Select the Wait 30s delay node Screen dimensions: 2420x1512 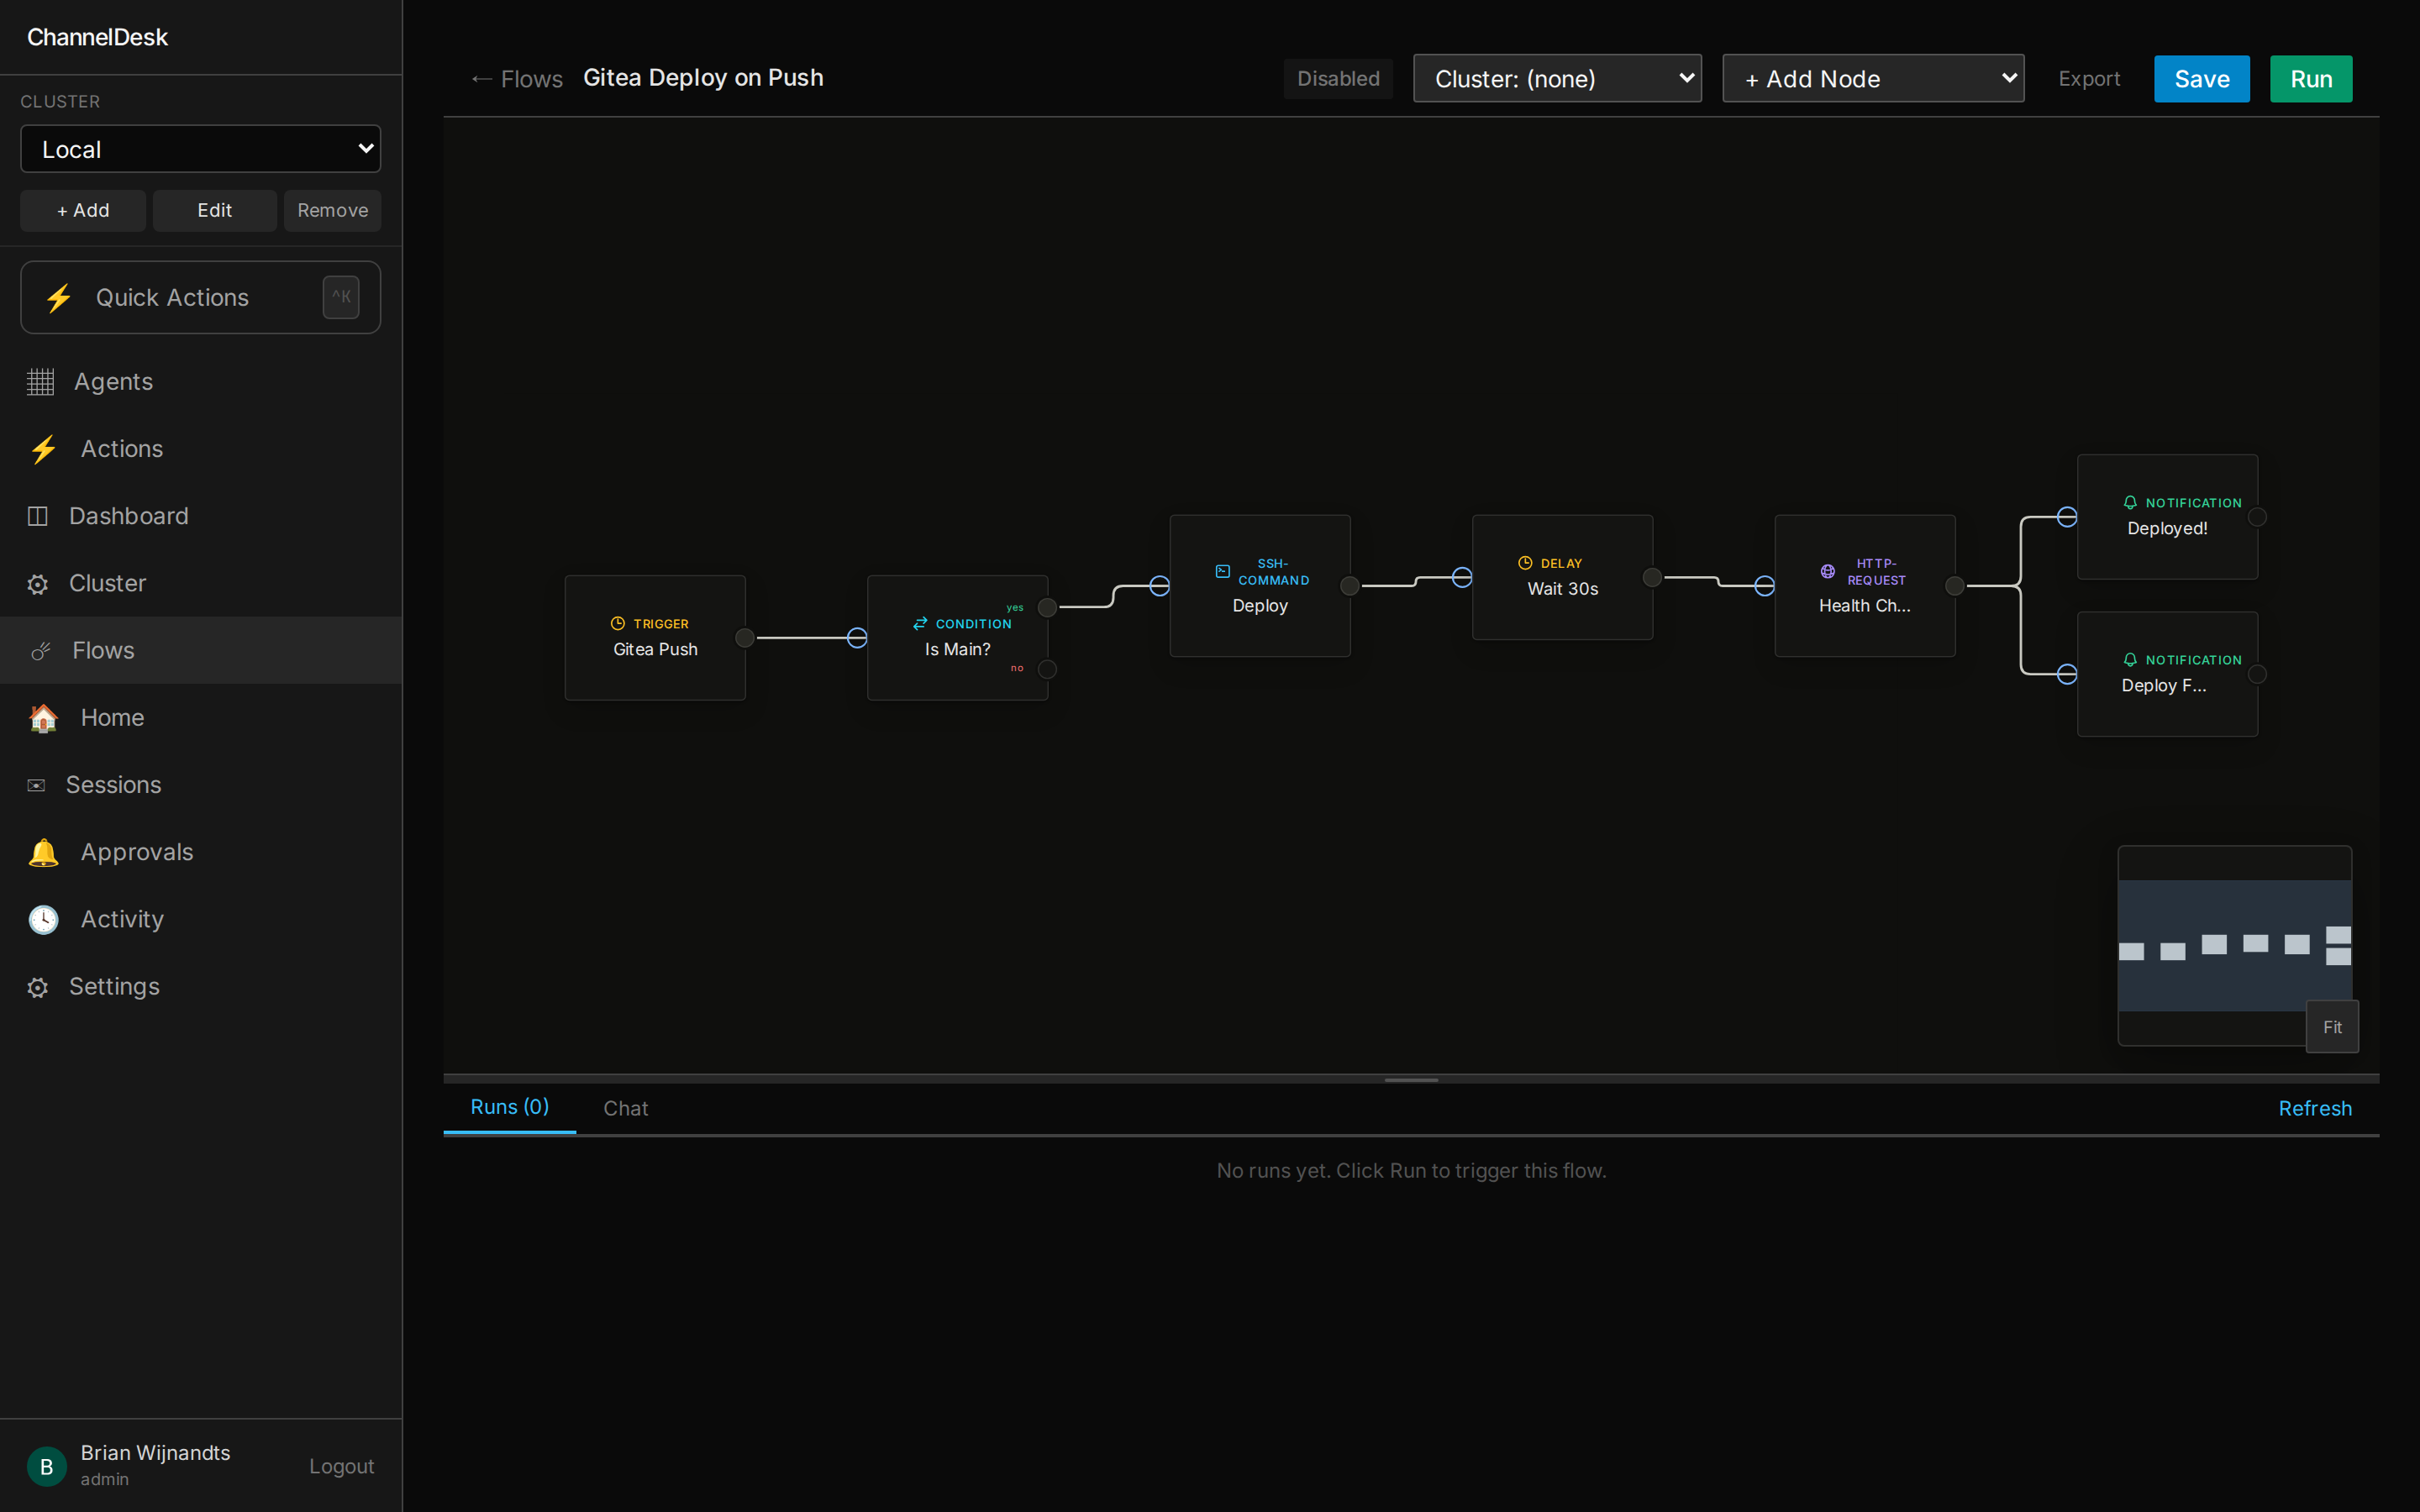pyautogui.click(x=1562, y=577)
